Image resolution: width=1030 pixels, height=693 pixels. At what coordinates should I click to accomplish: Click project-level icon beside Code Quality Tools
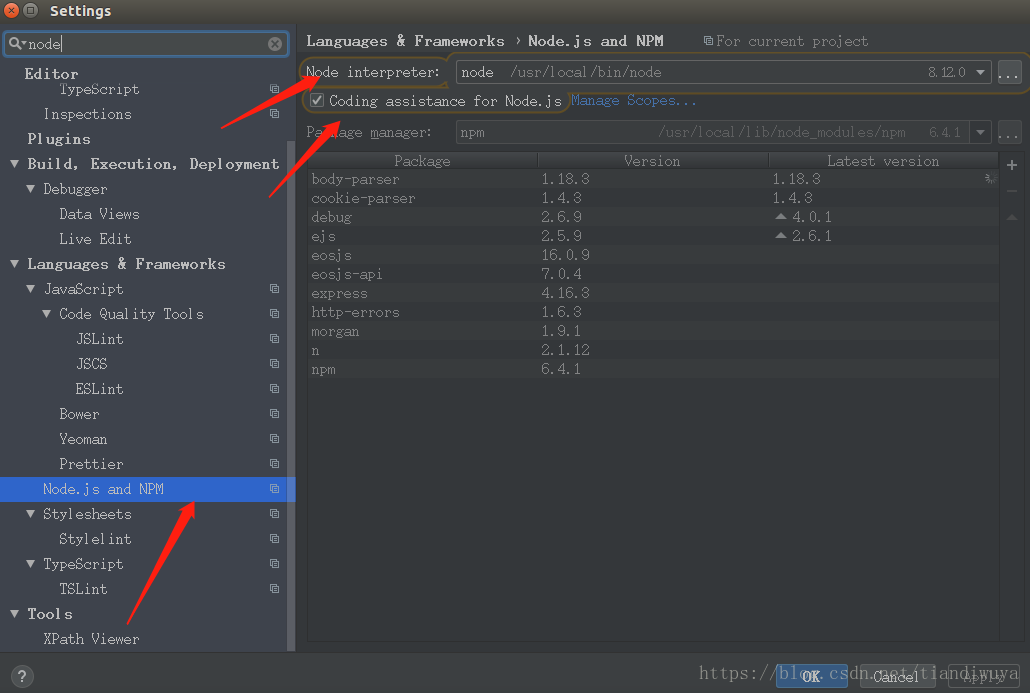275,313
